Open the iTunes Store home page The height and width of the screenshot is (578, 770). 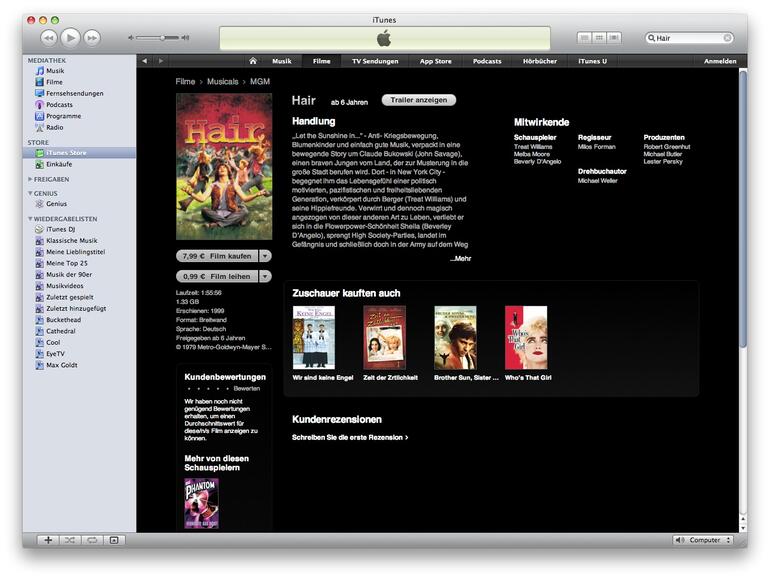pos(253,61)
